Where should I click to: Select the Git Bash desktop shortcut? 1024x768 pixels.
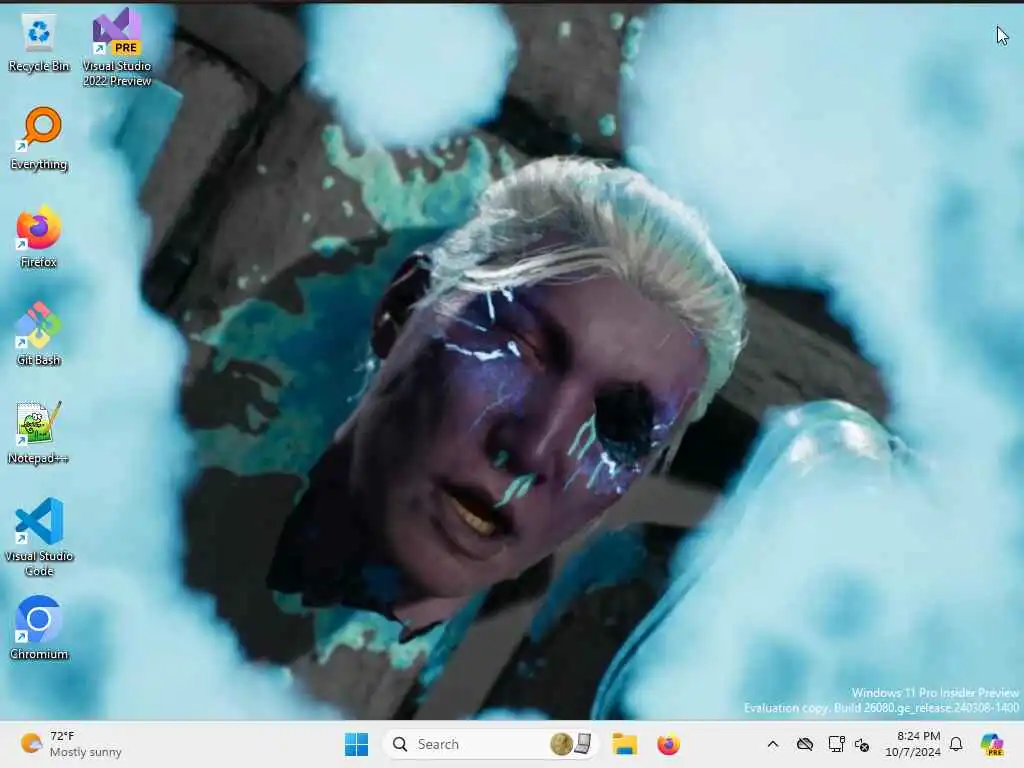pyautogui.click(x=39, y=334)
